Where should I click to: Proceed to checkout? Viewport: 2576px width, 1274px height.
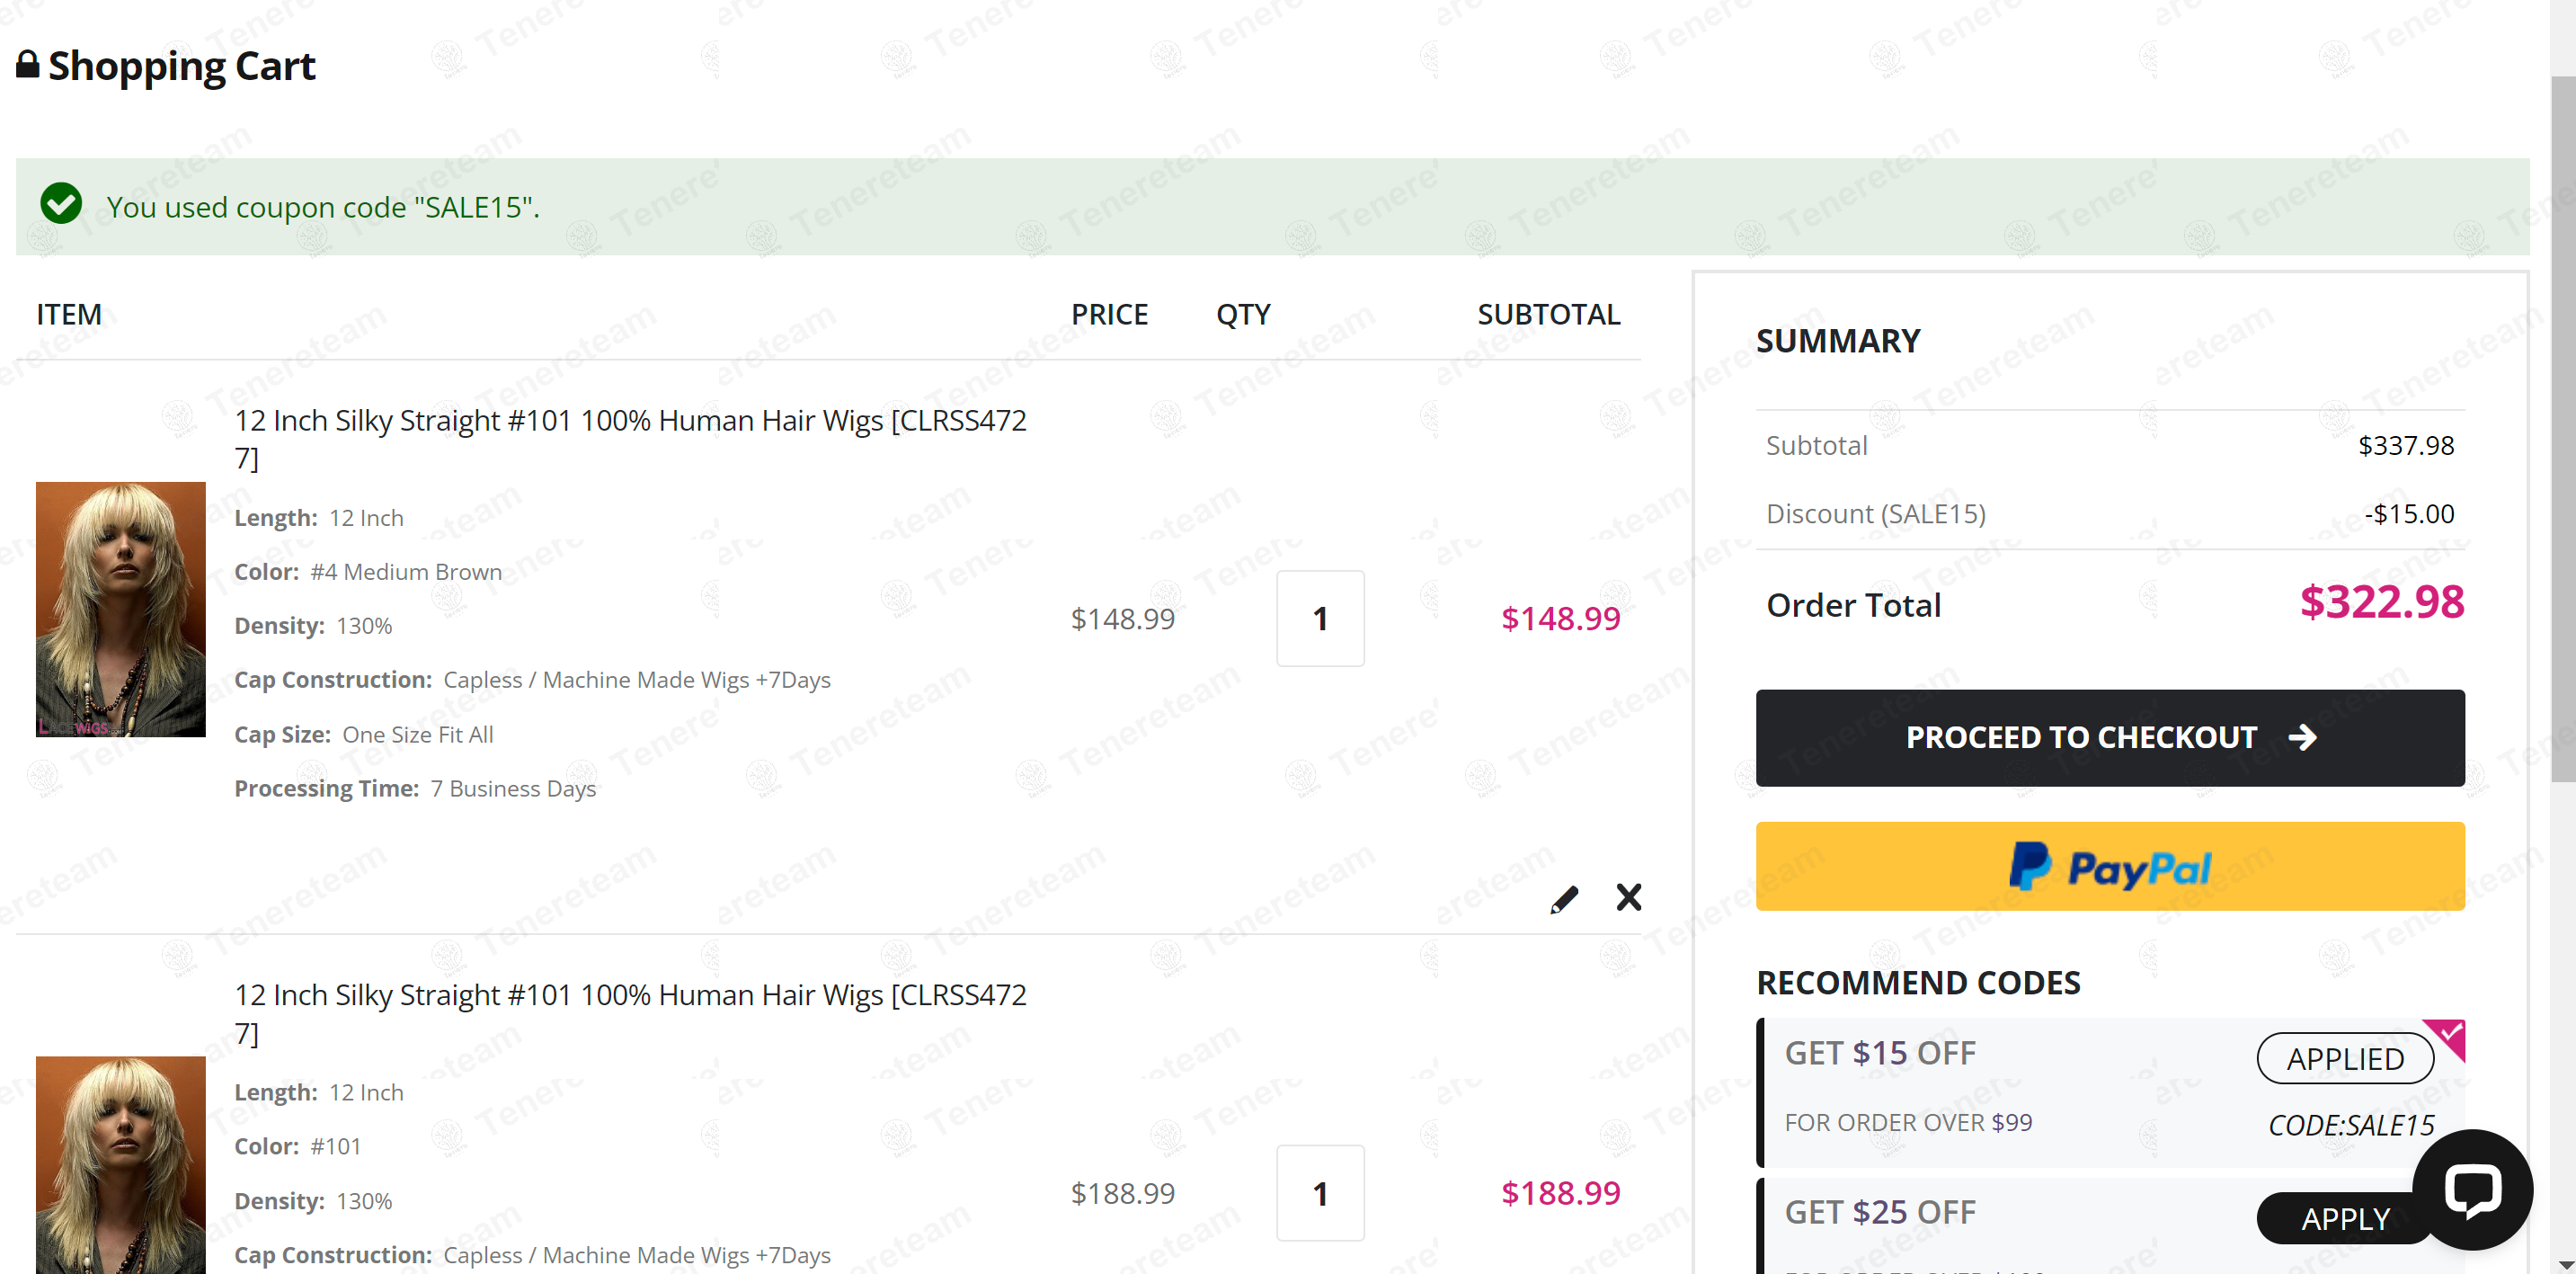coord(2110,738)
